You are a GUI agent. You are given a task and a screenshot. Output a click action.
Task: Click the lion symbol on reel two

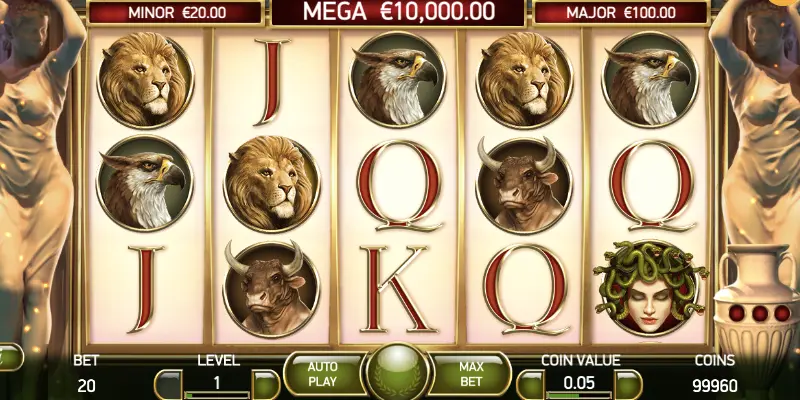(271, 184)
